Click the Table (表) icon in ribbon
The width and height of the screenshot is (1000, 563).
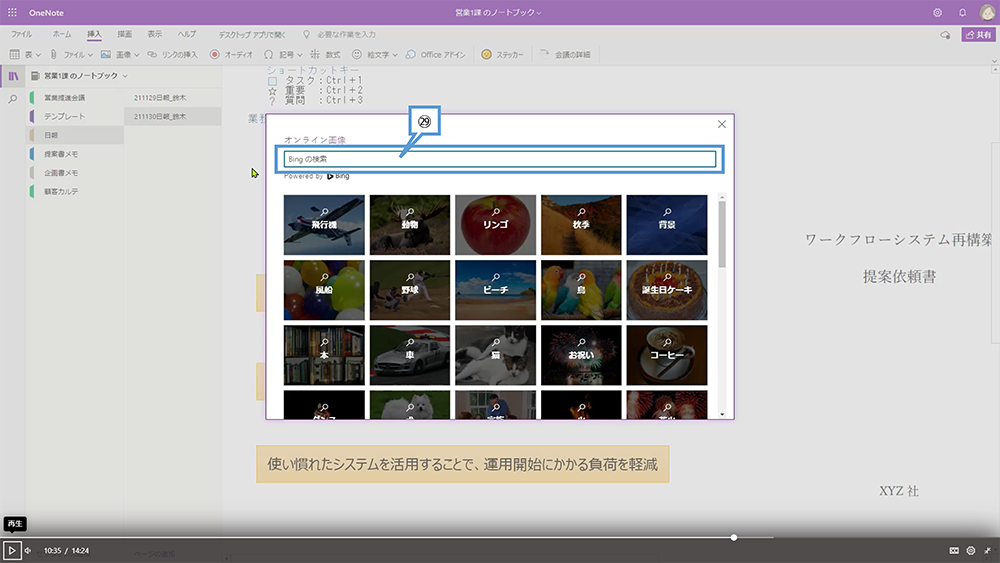point(14,54)
